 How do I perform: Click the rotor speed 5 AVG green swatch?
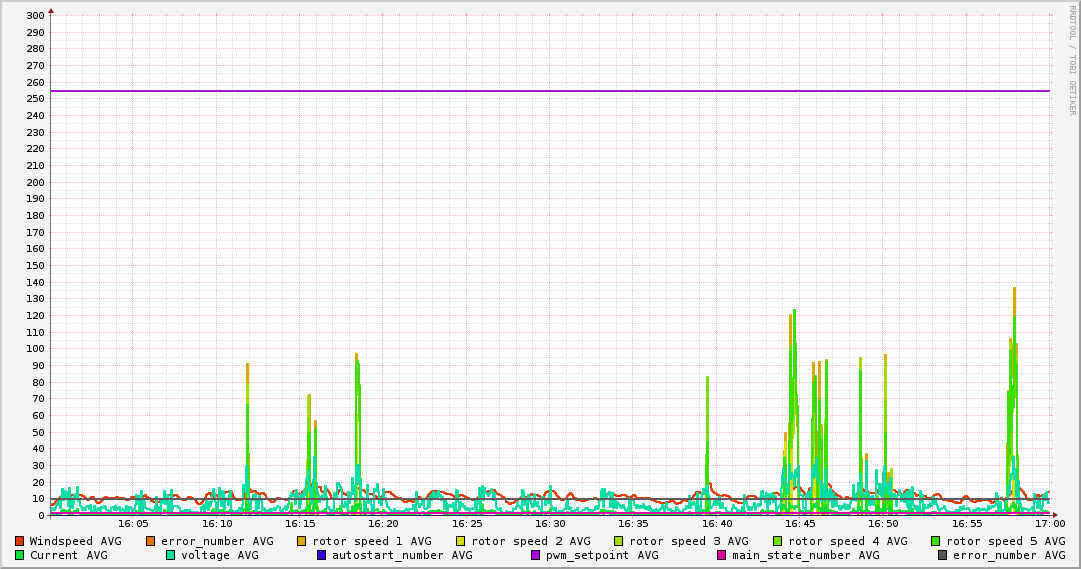click(936, 541)
